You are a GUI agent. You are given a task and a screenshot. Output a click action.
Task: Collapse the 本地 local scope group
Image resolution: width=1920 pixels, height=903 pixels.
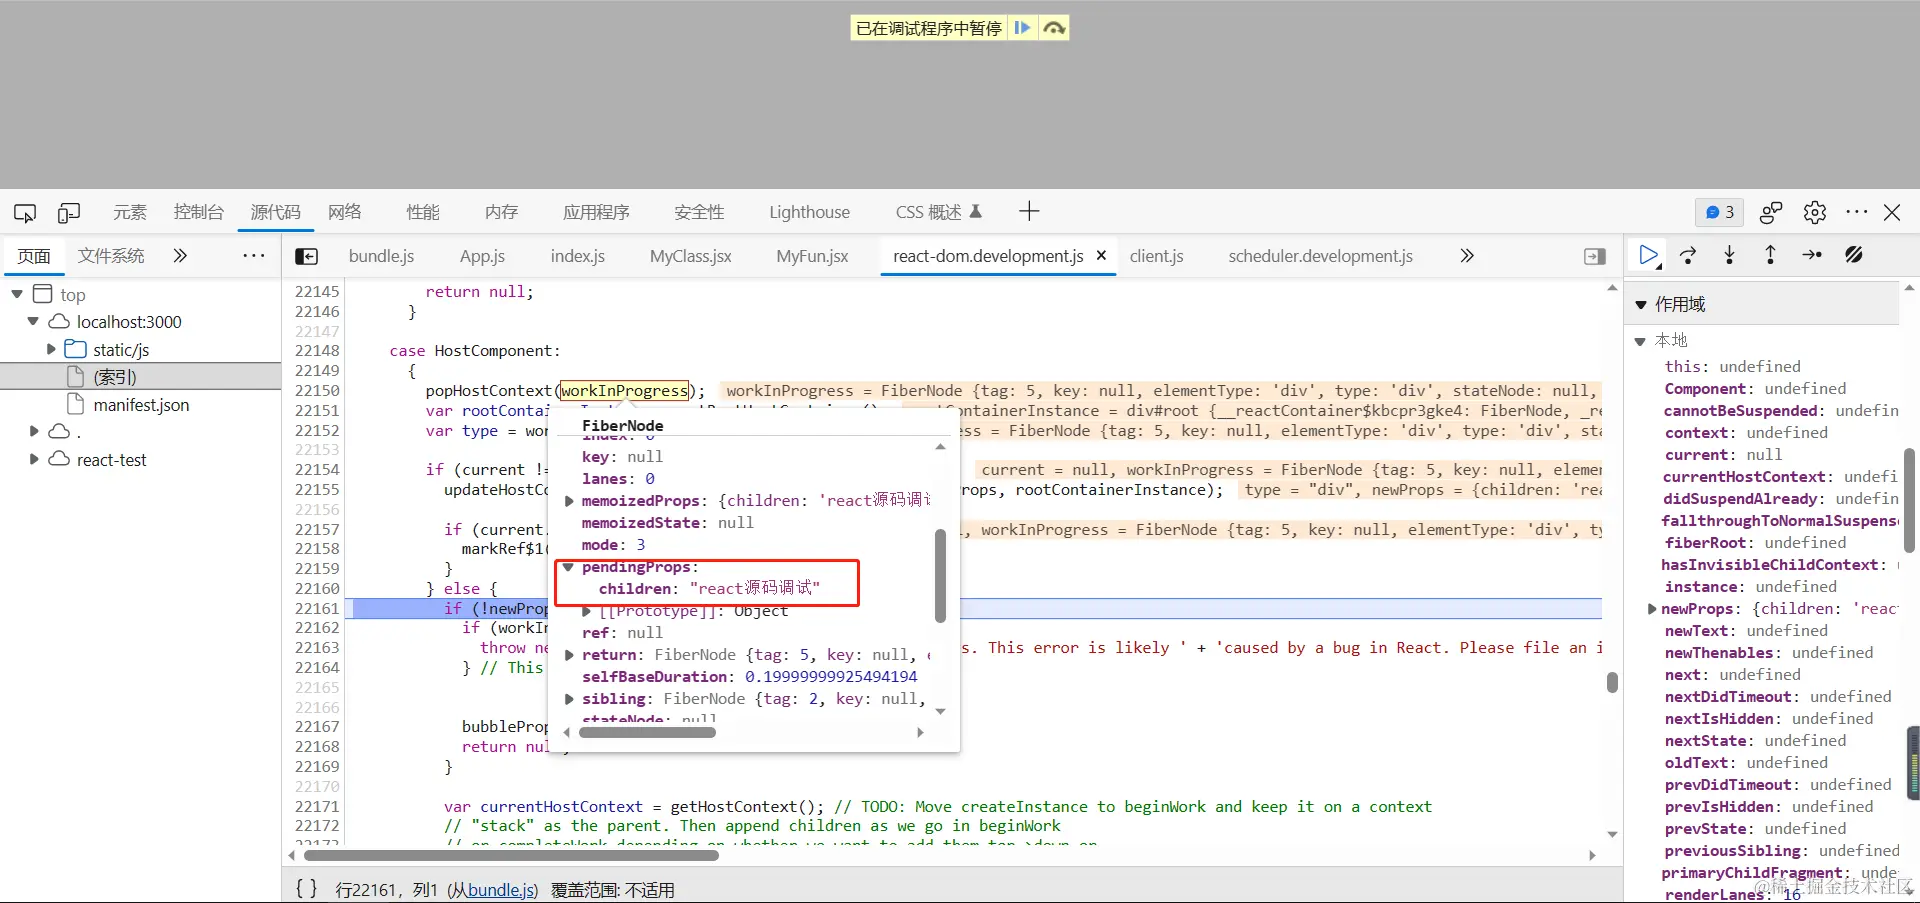[1640, 341]
